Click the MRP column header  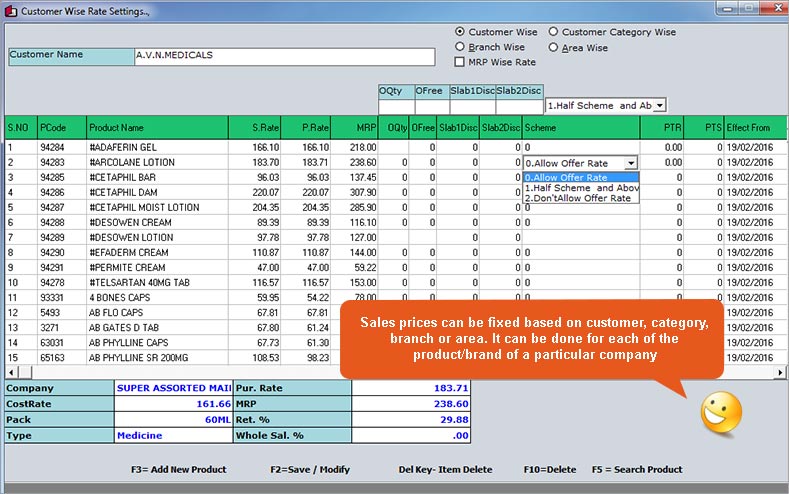354,127
